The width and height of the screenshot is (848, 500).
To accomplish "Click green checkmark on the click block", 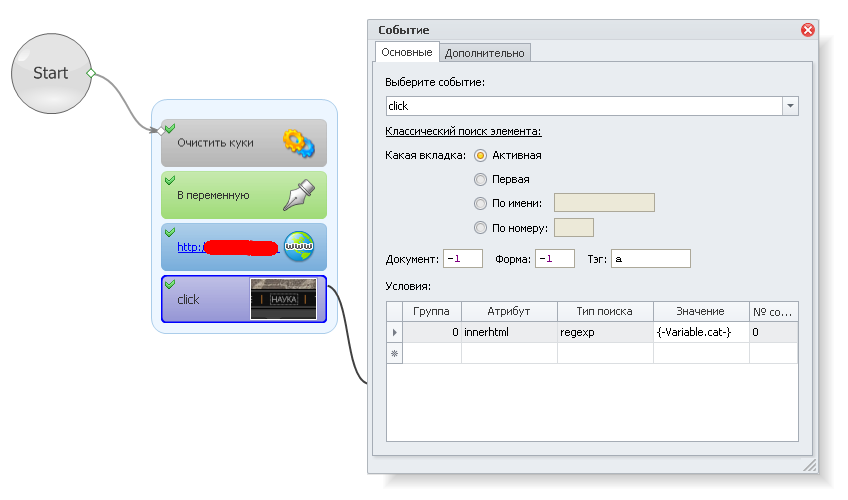I will click(170, 284).
